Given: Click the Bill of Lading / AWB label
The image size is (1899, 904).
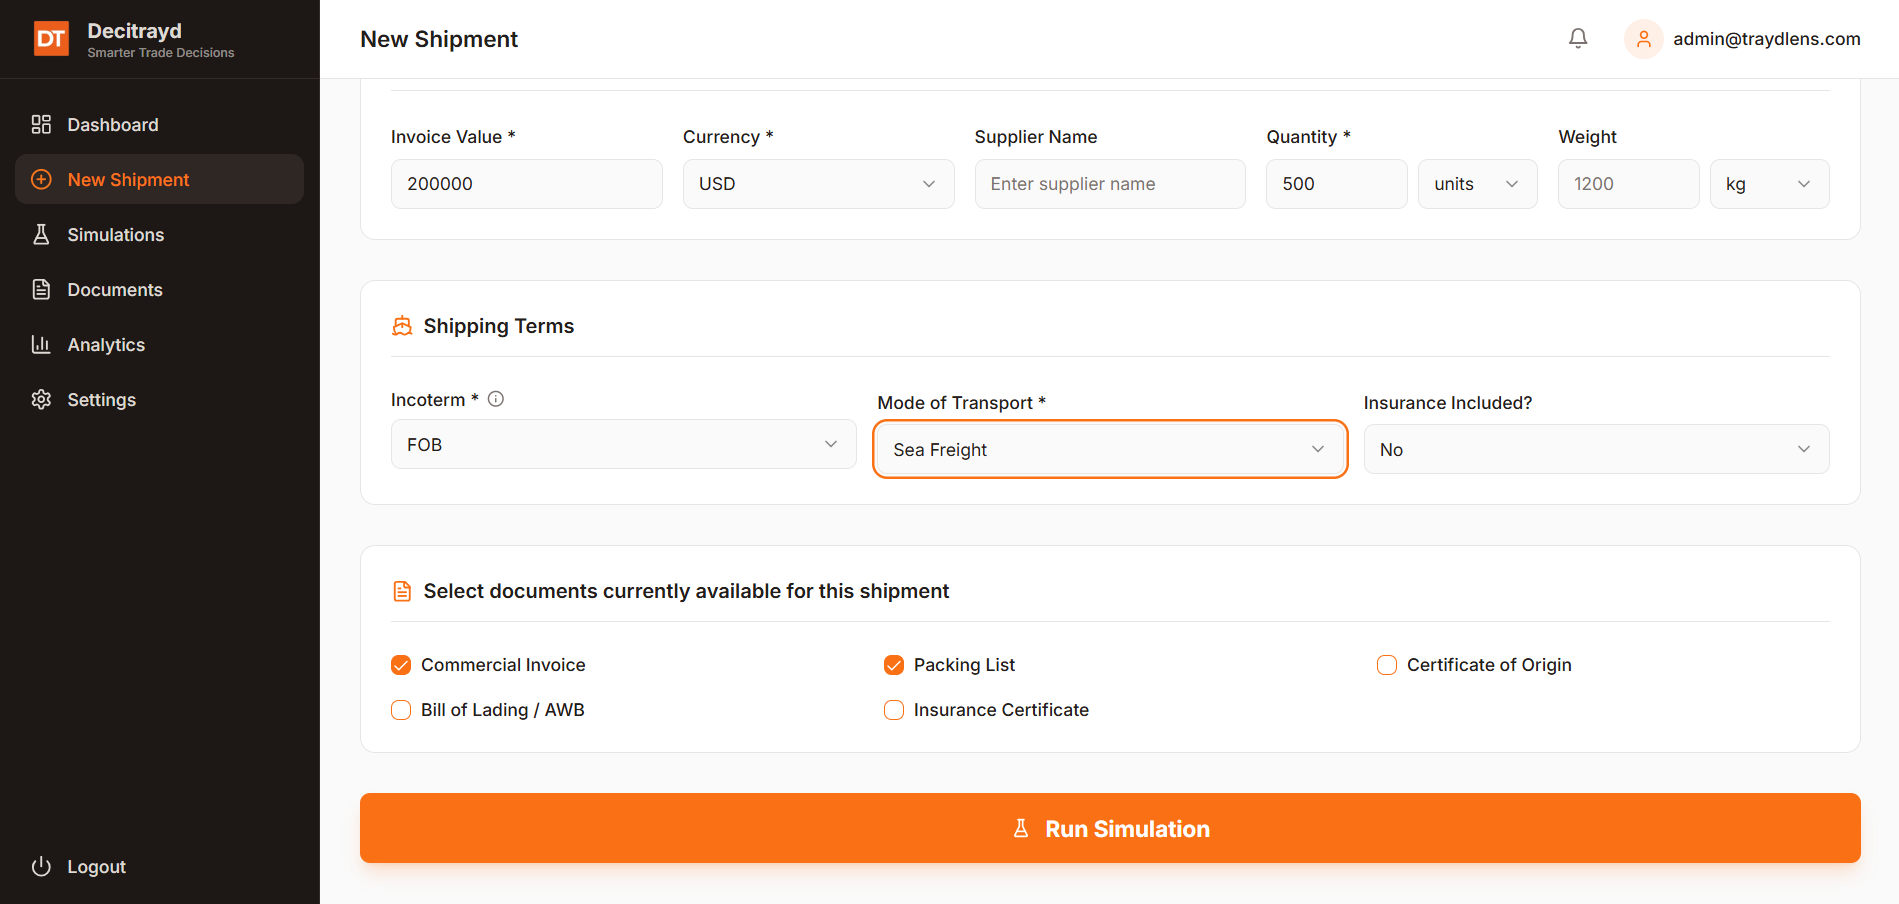Looking at the screenshot, I should 502,710.
